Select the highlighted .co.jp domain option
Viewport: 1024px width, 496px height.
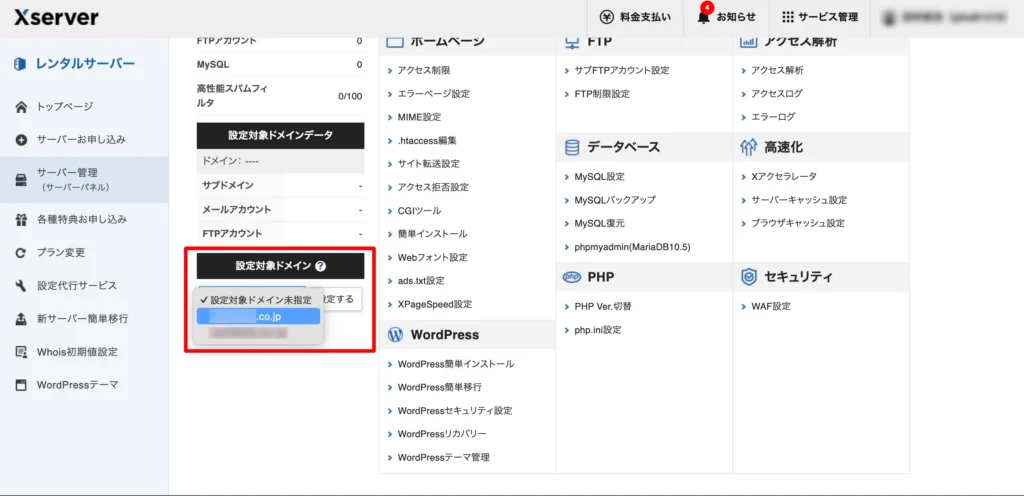click(x=258, y=316)
